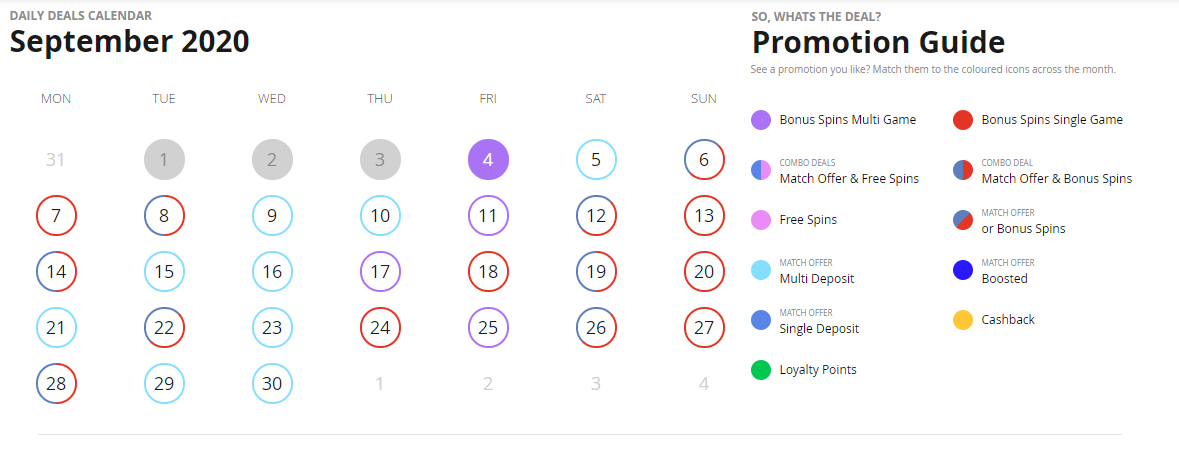Open the deal for September 11
1179x453 pixels.
tap(488, 216)
